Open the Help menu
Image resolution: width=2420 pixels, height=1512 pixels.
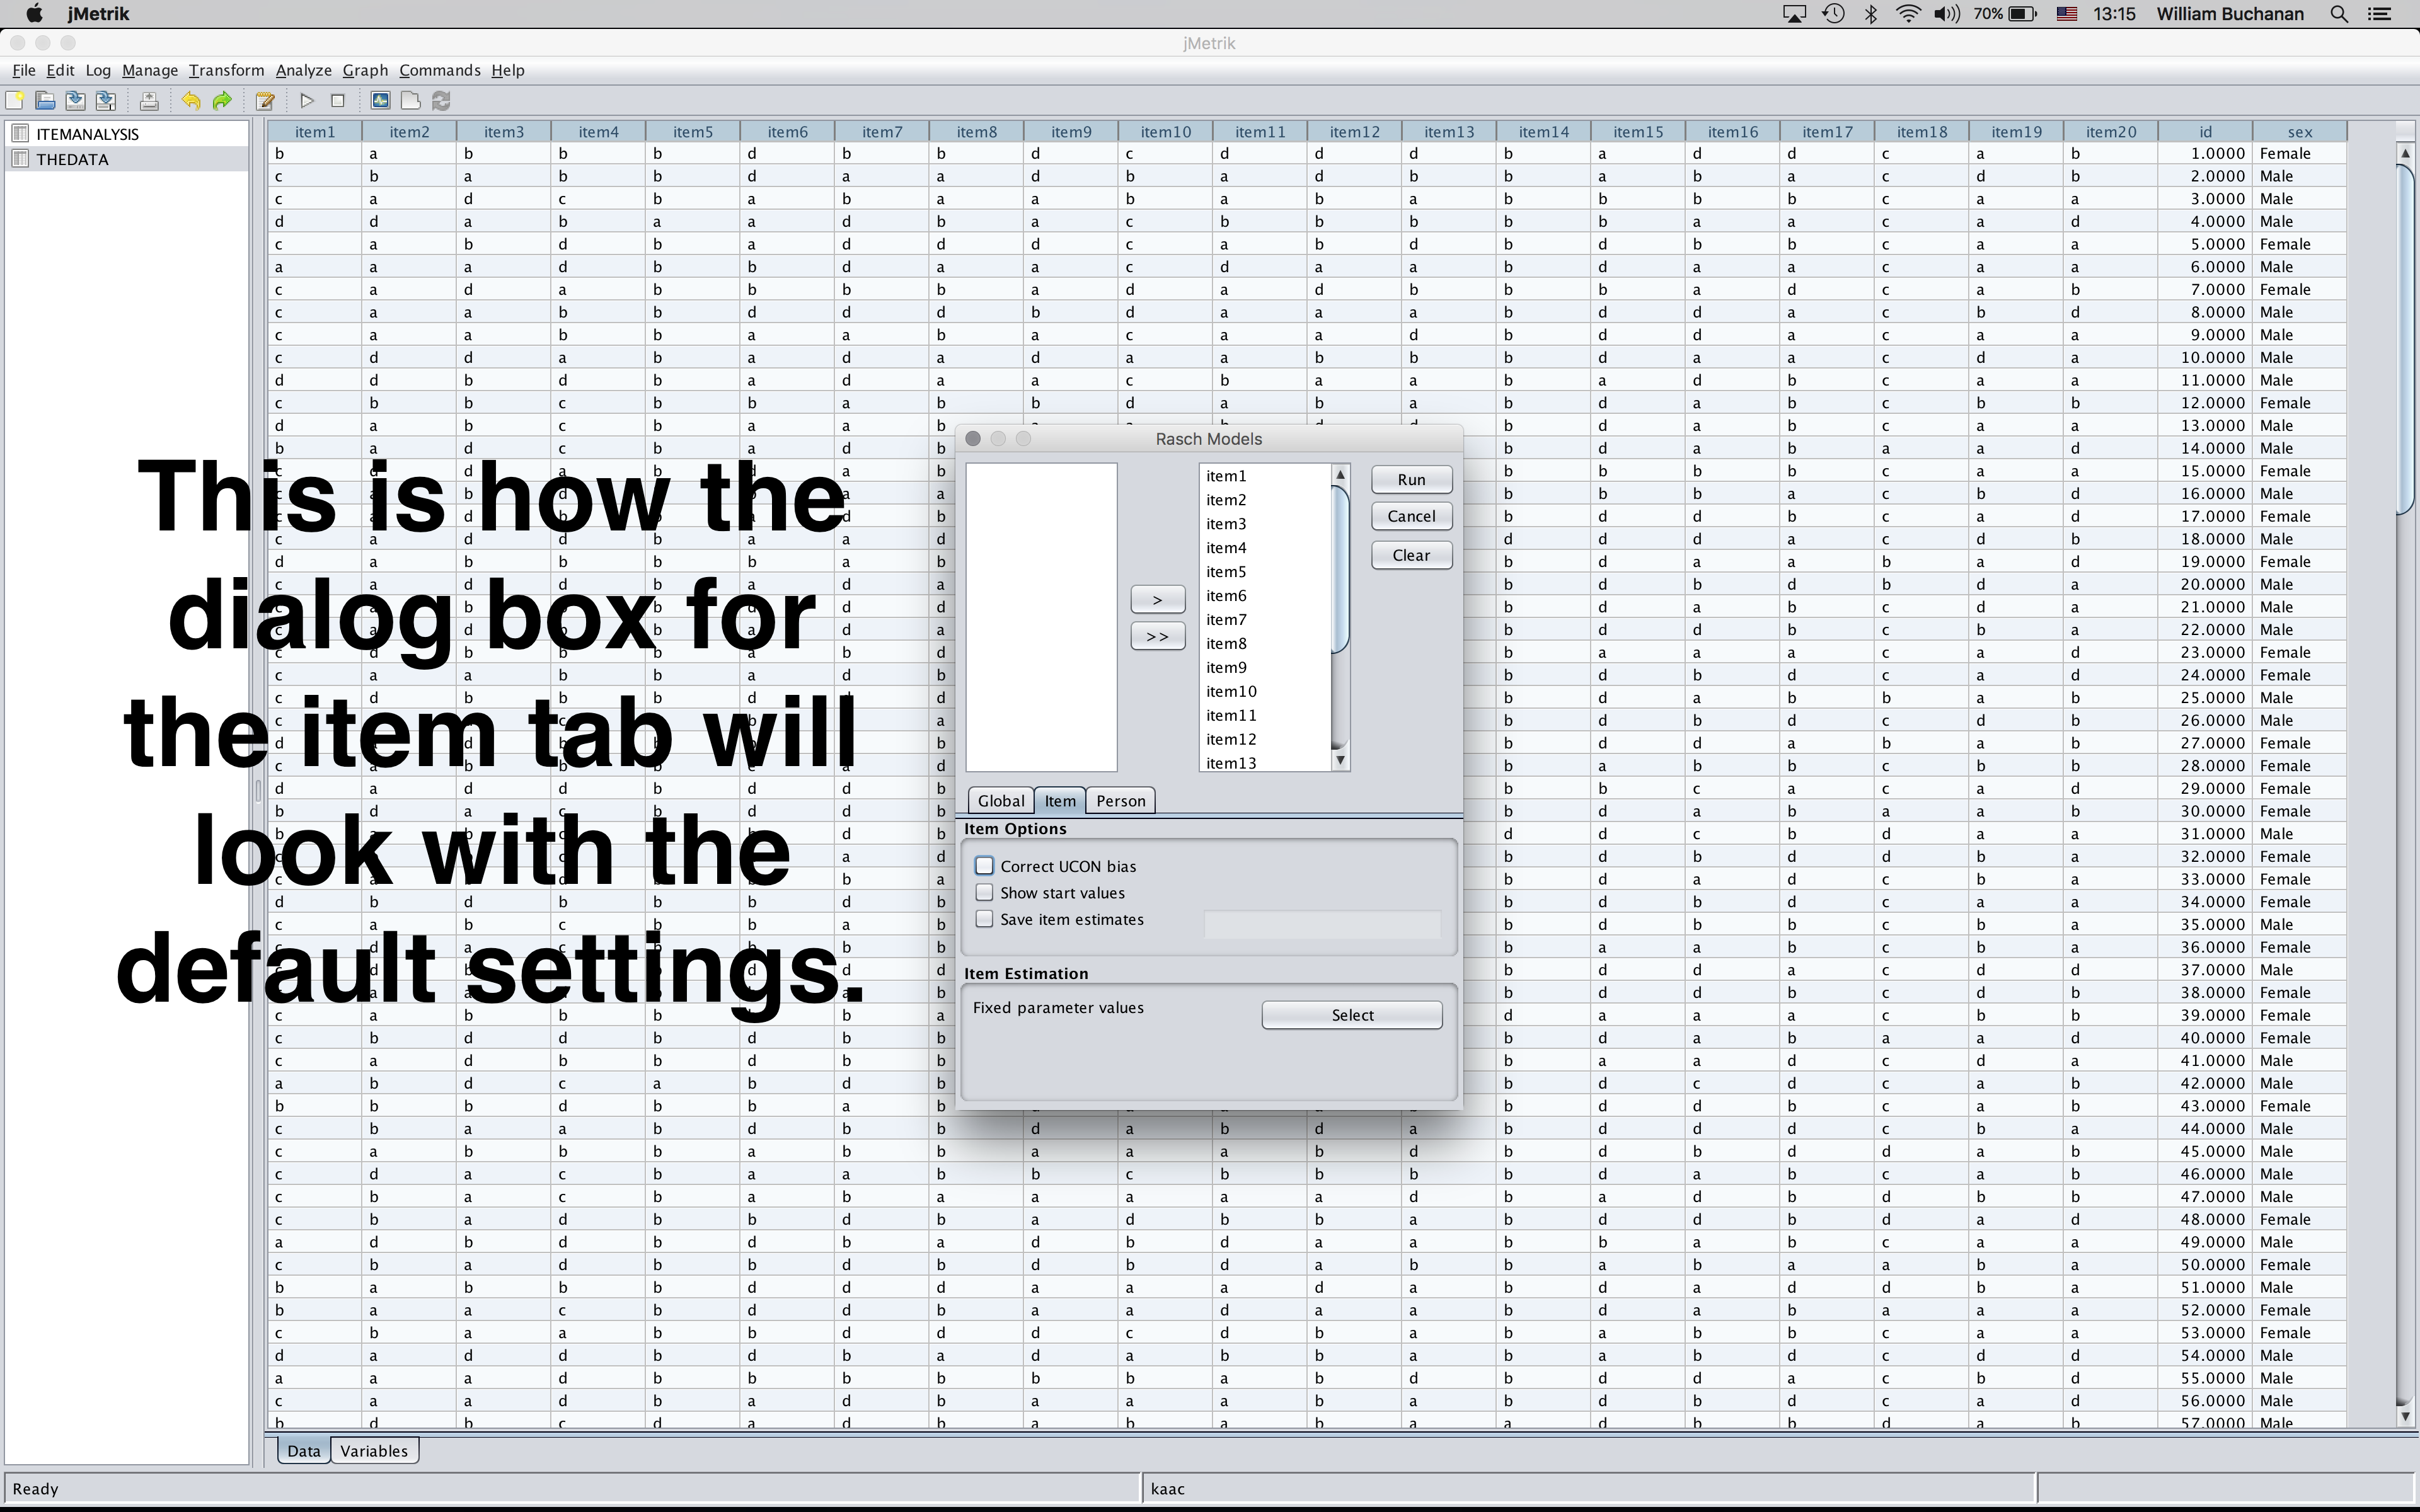pyautogui.click(x=508, y=70)
